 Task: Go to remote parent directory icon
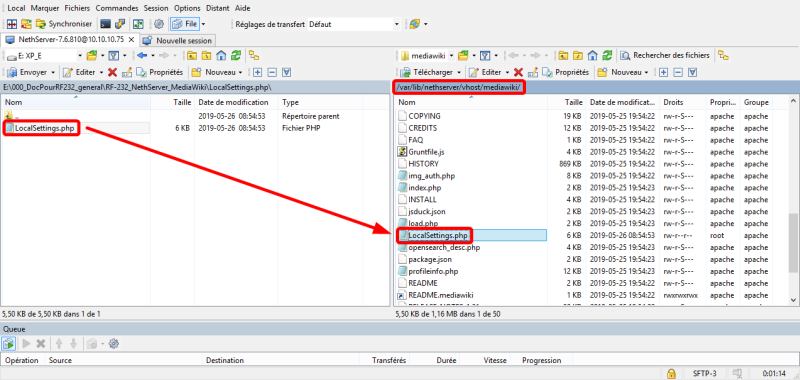click(x=564, y=56)
